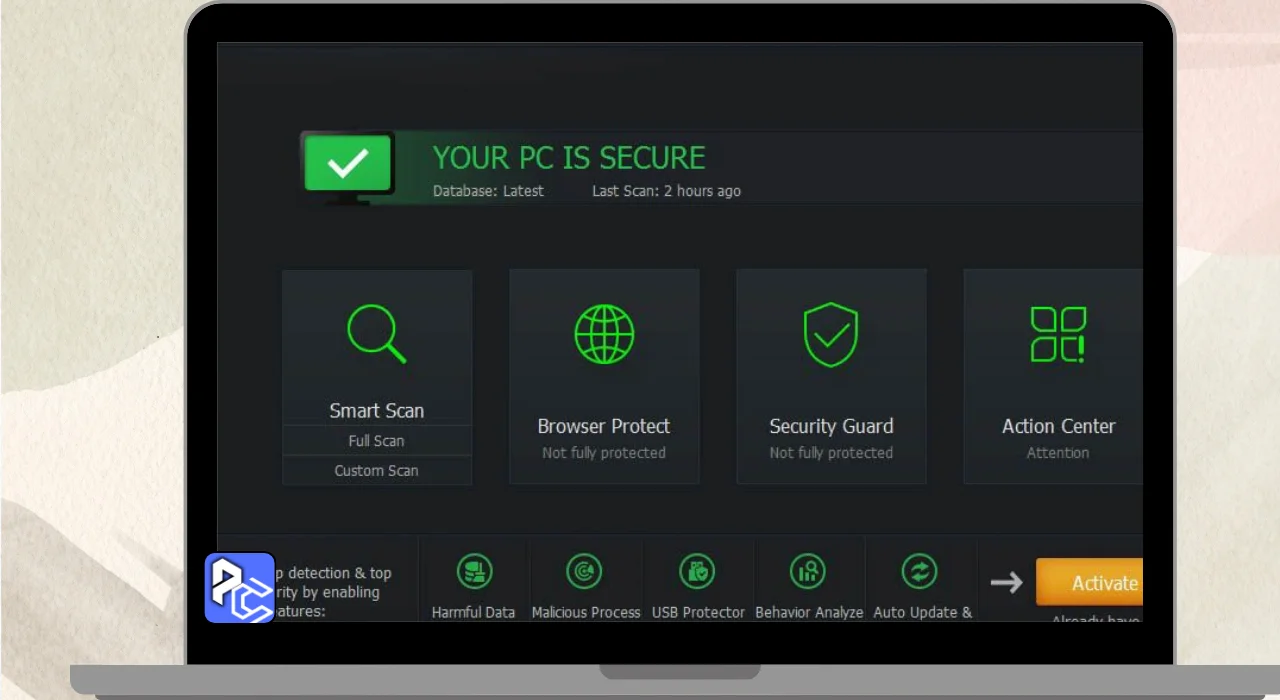Click the Behavior Analyze feature icon

pyautogui.click(x=808, y=572)
